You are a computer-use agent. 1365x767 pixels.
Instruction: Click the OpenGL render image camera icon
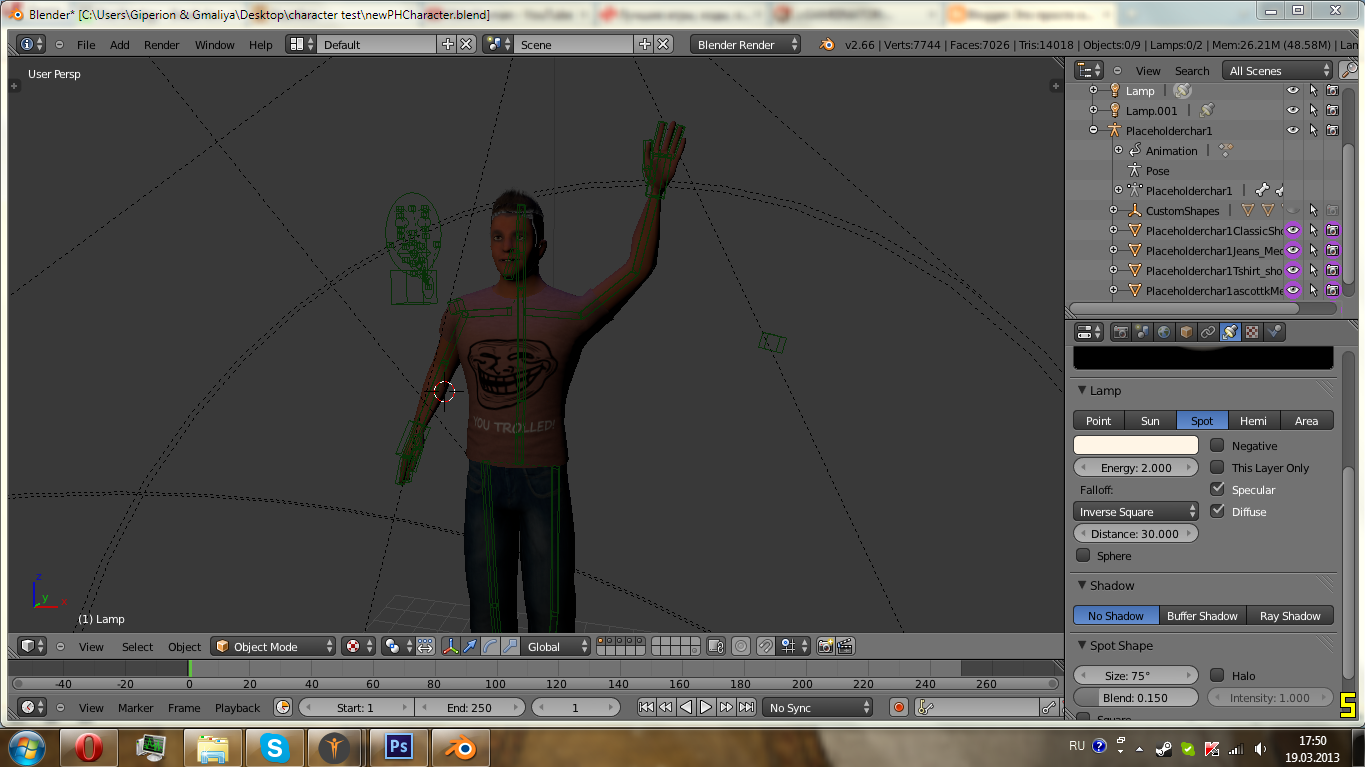pos(825,647)
